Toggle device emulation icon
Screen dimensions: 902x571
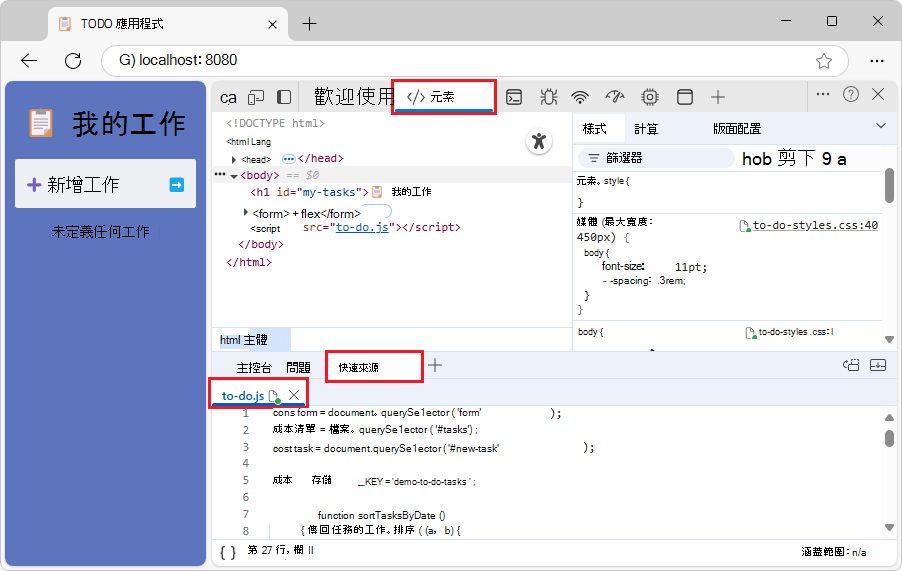click(256, 97)
